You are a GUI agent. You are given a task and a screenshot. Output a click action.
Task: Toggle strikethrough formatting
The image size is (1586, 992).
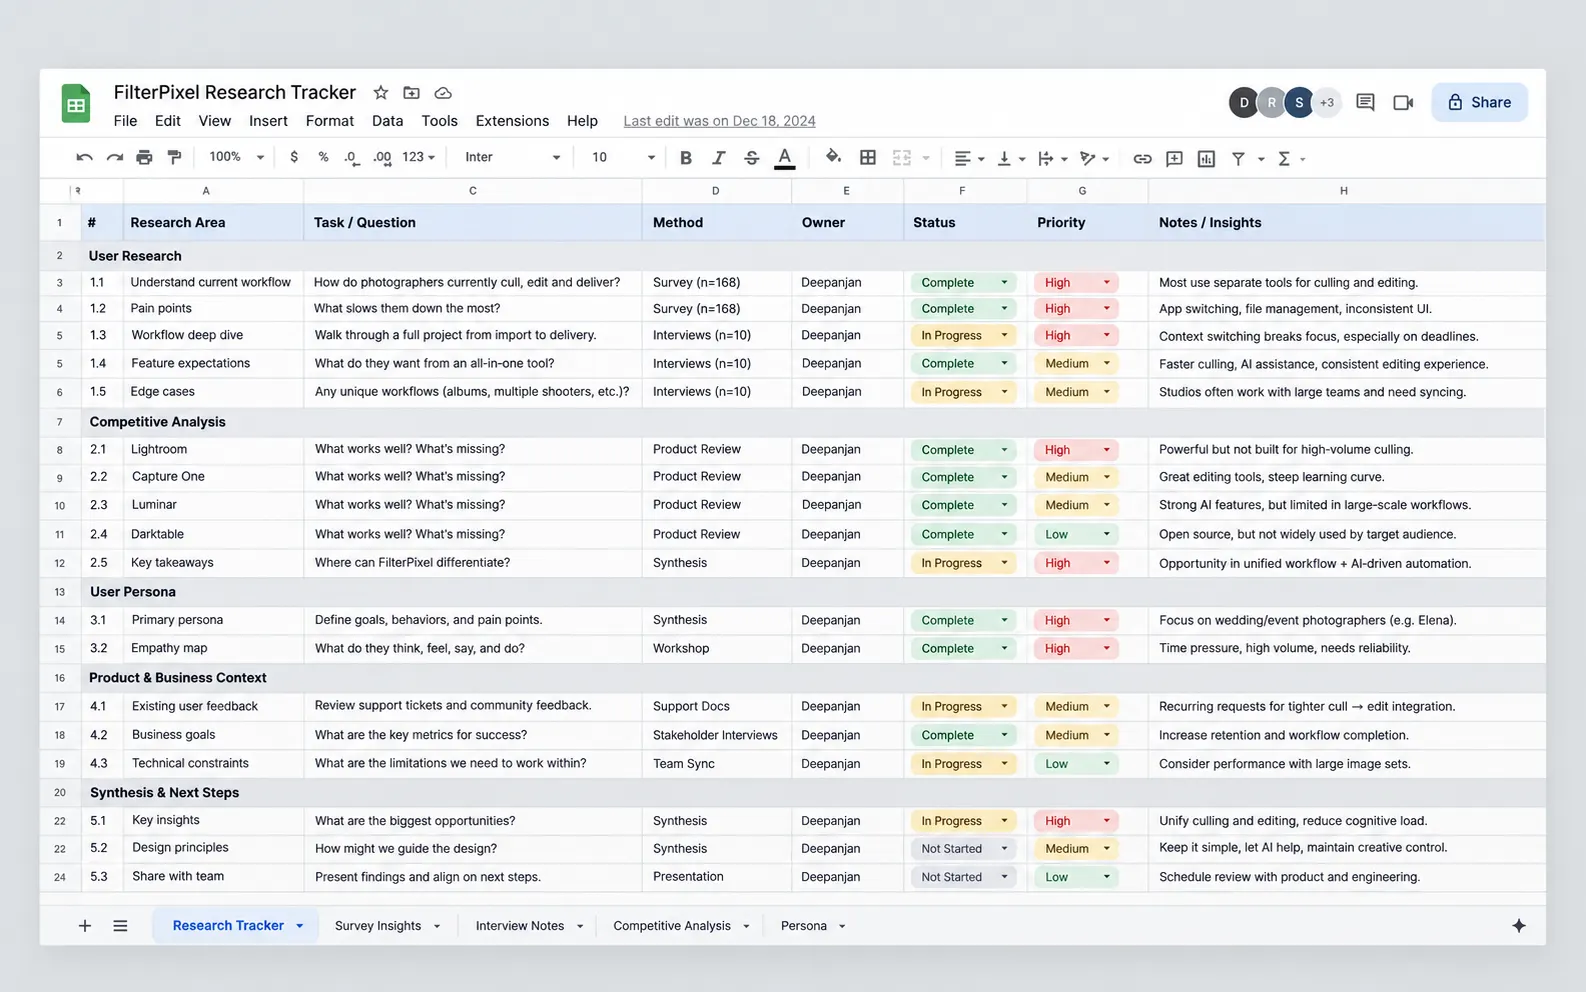[752, 157]
